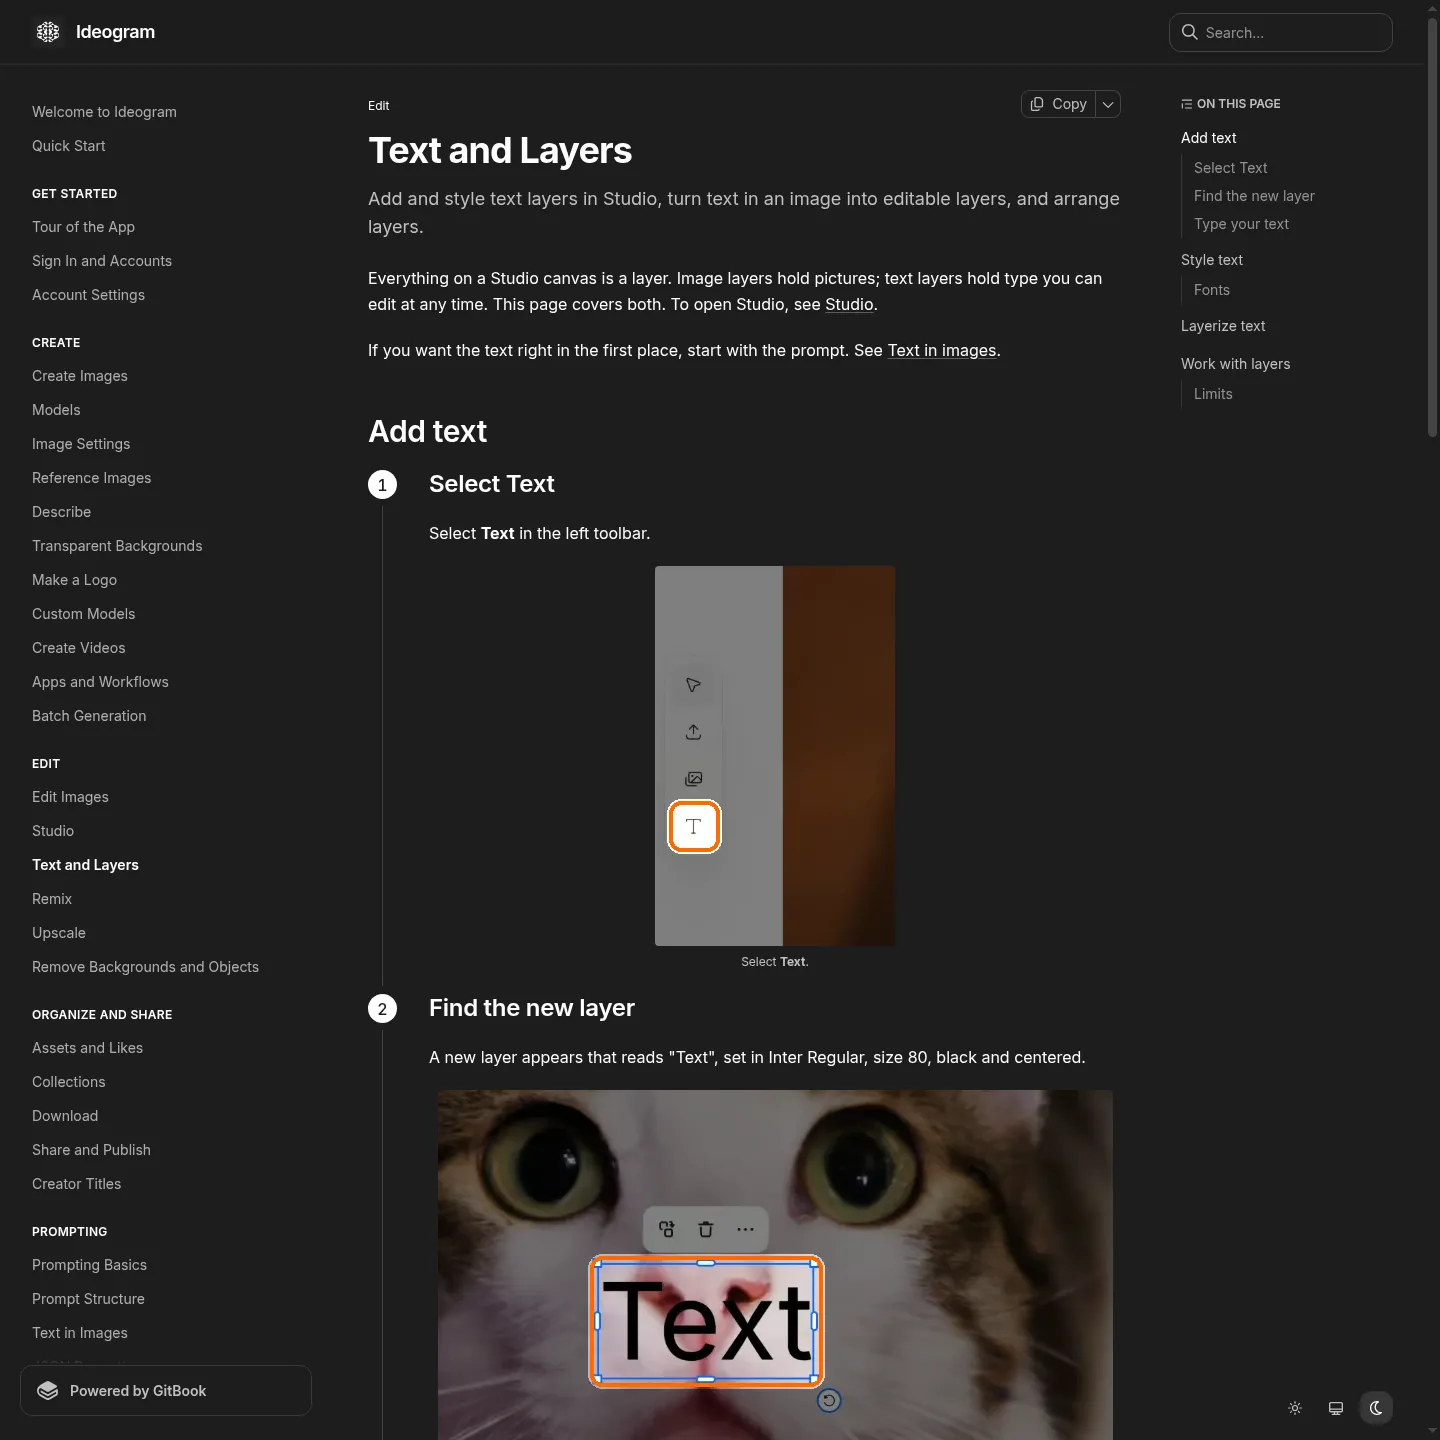
Task: Go to Reference Images page
Action: 92,478
